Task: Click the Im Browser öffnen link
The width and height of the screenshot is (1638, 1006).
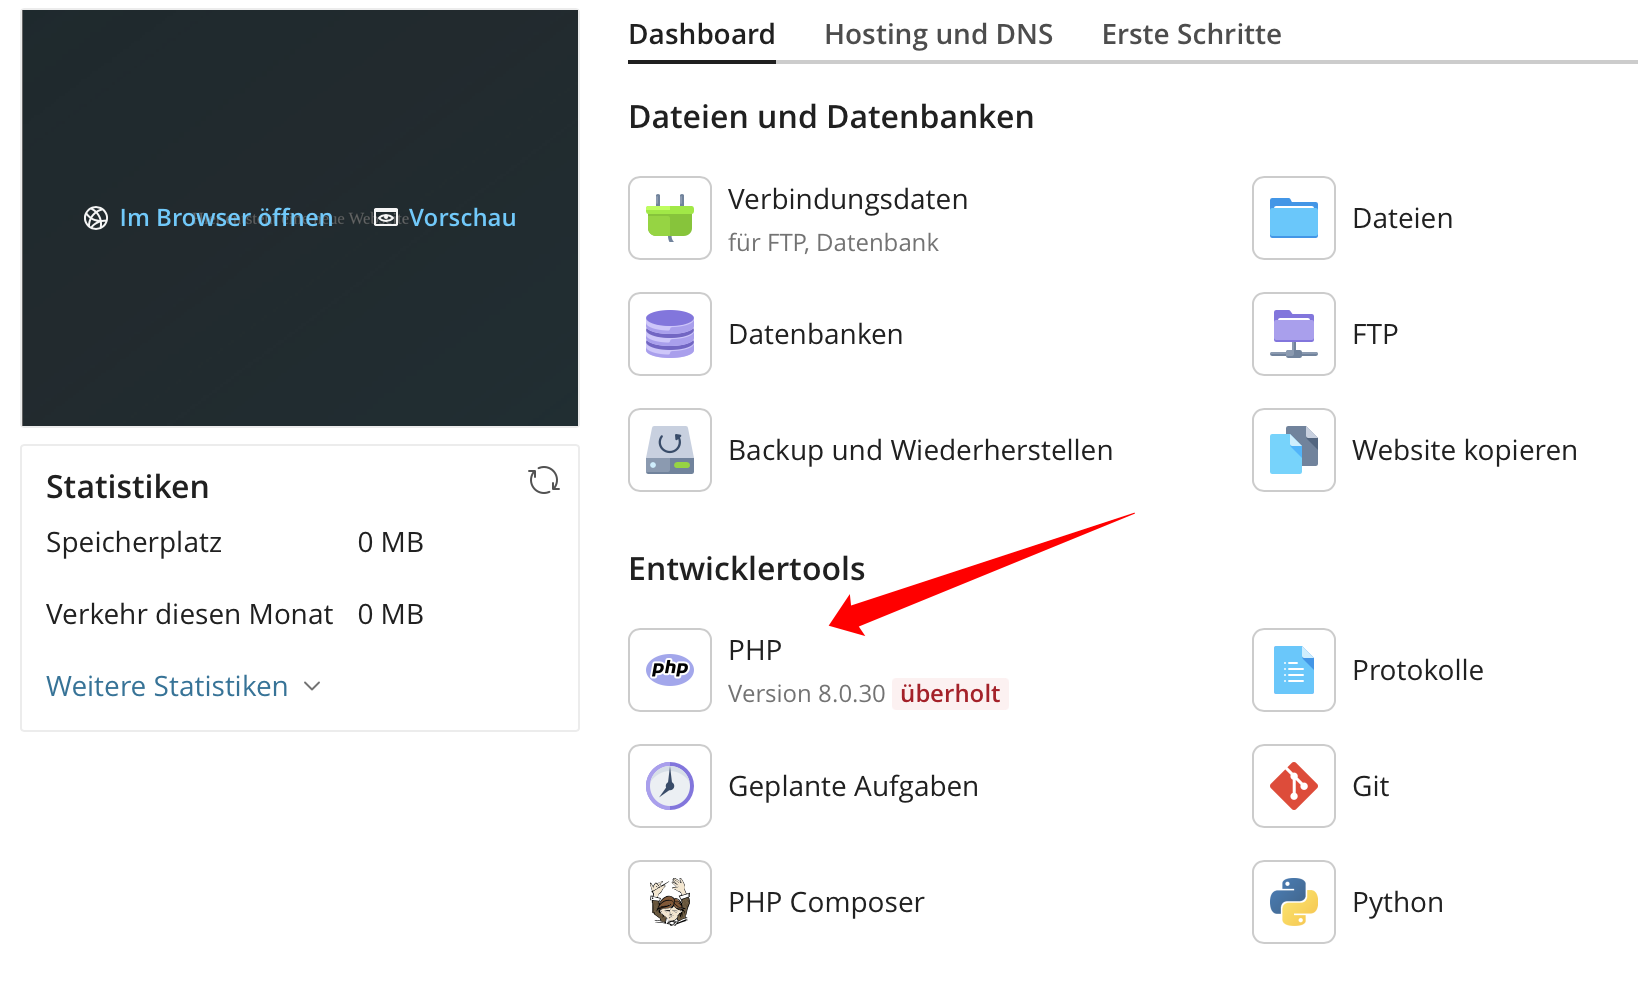Action: tap(225, 218)
